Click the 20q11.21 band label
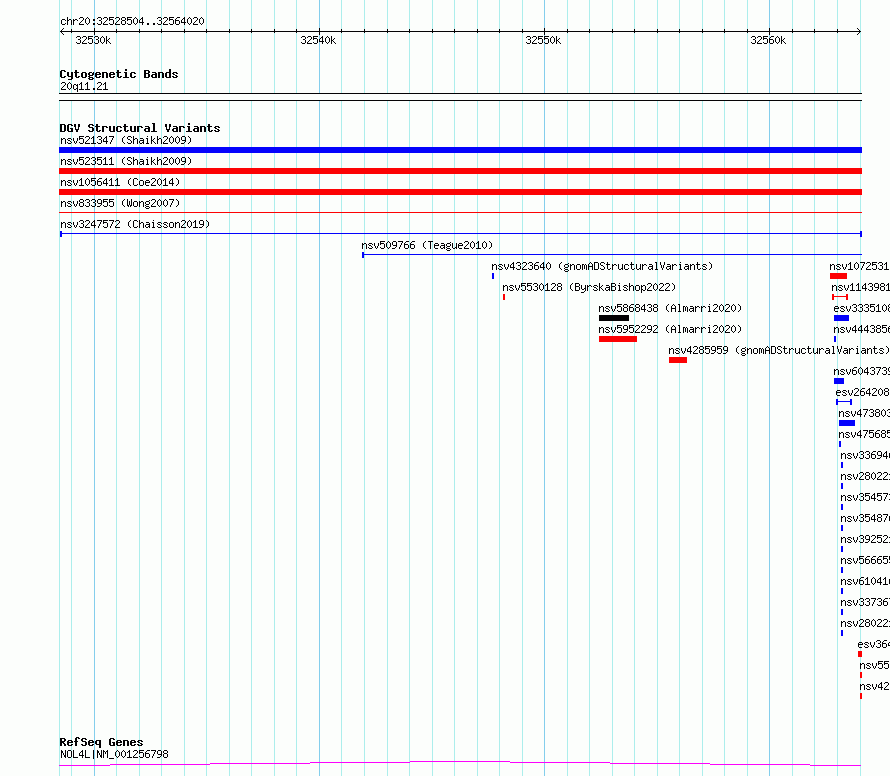890x776 pixels. (84, 86)
